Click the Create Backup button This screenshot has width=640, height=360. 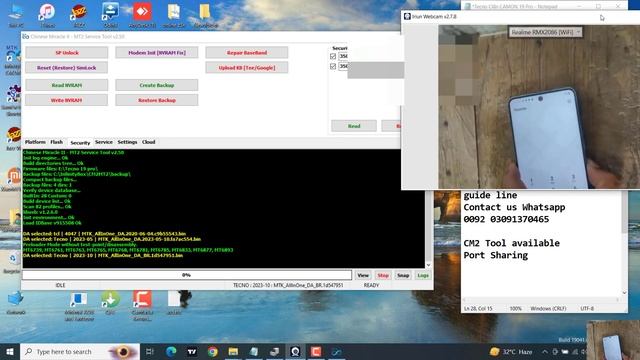(x=157, y=85)
